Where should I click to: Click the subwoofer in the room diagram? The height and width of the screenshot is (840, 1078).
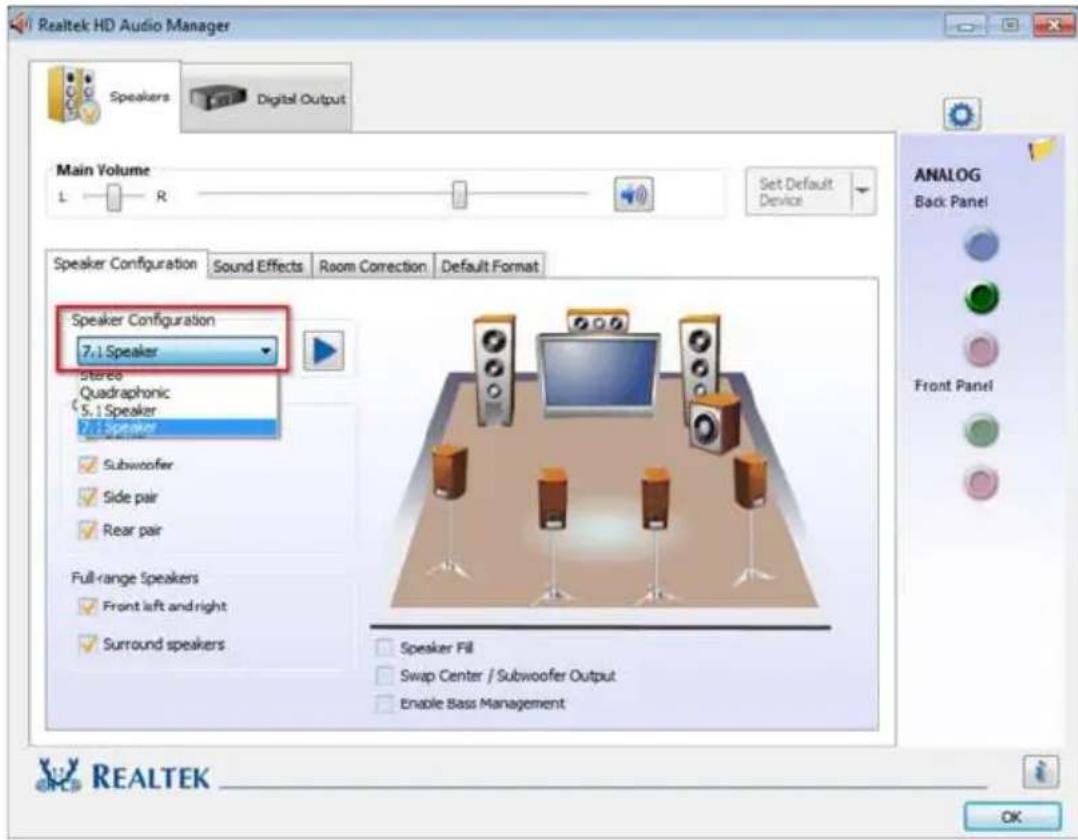coord(715,423)
